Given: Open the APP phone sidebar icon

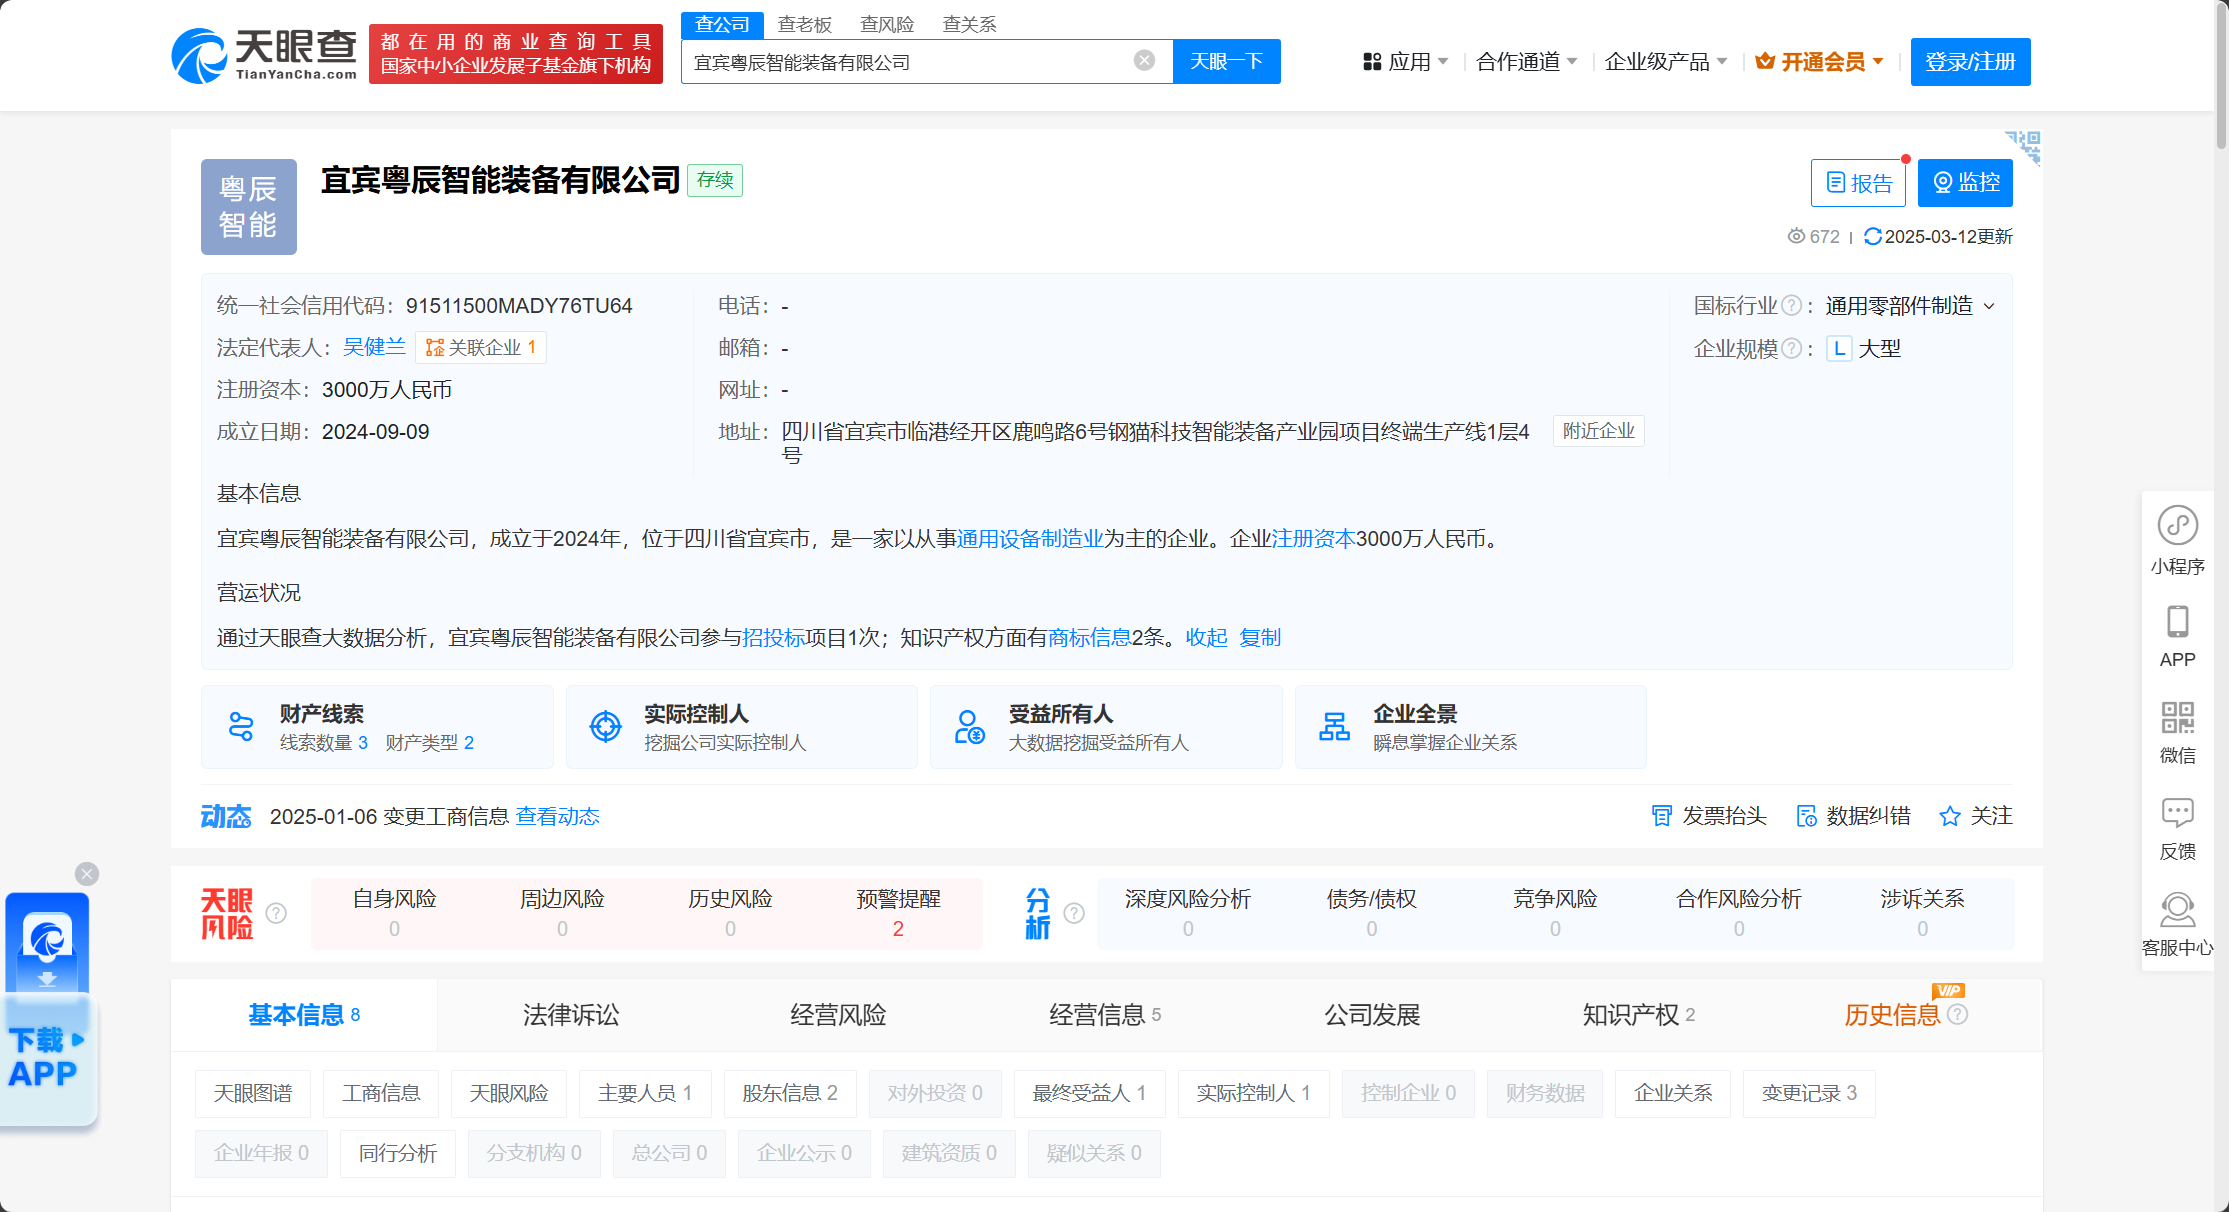Looking at the screenshot, I should (2177, 636).
